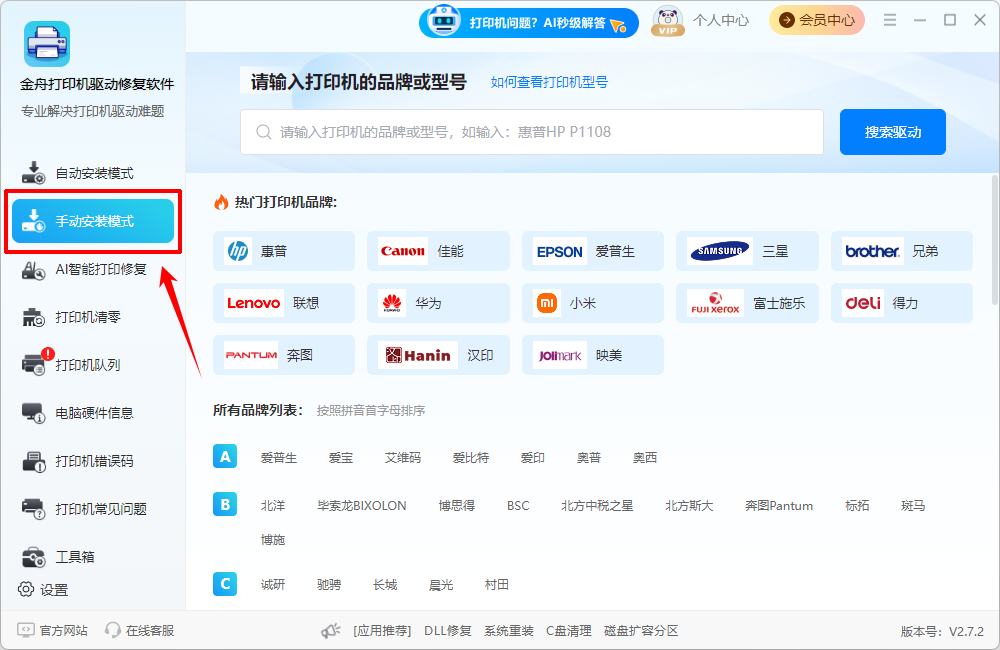Choose 爱比特 brand

pyautogui.click(x=471, y=457)
